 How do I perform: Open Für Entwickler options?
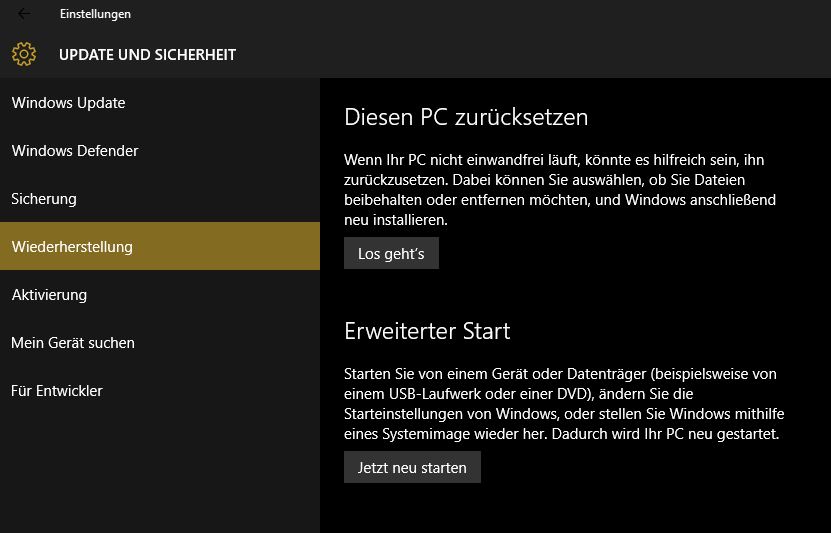click(x=160, y=390)
